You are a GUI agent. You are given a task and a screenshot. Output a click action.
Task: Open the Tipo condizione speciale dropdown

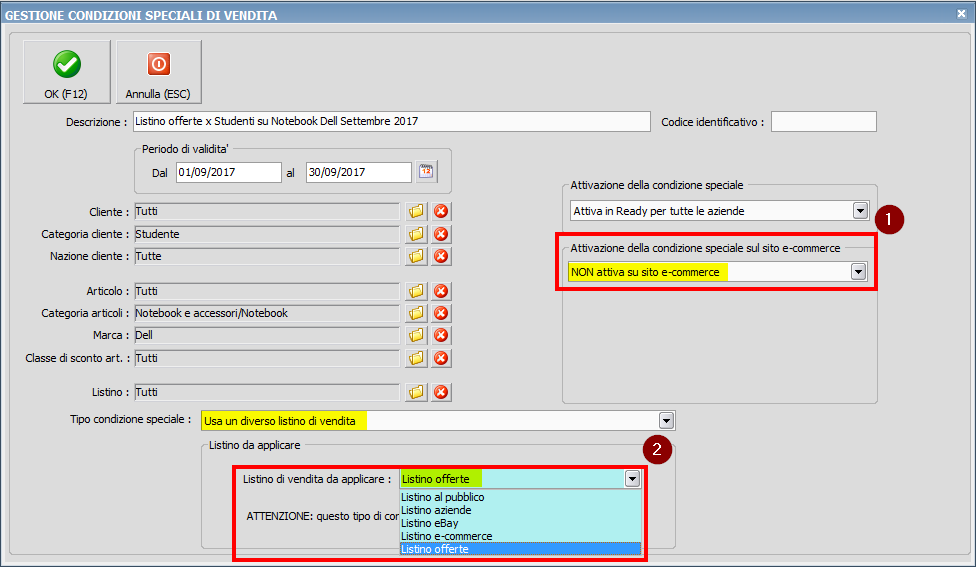[x=666, y=420]
